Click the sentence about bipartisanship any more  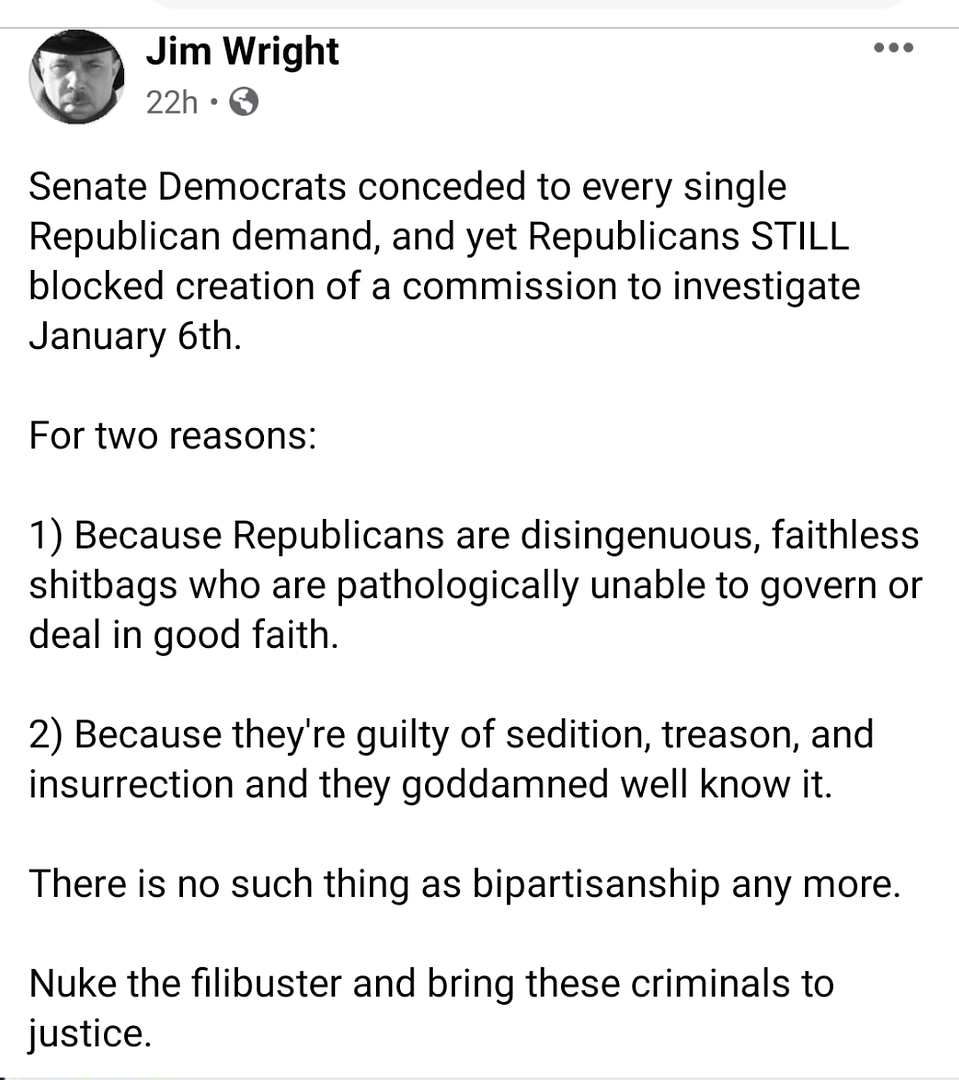(465, 884)
